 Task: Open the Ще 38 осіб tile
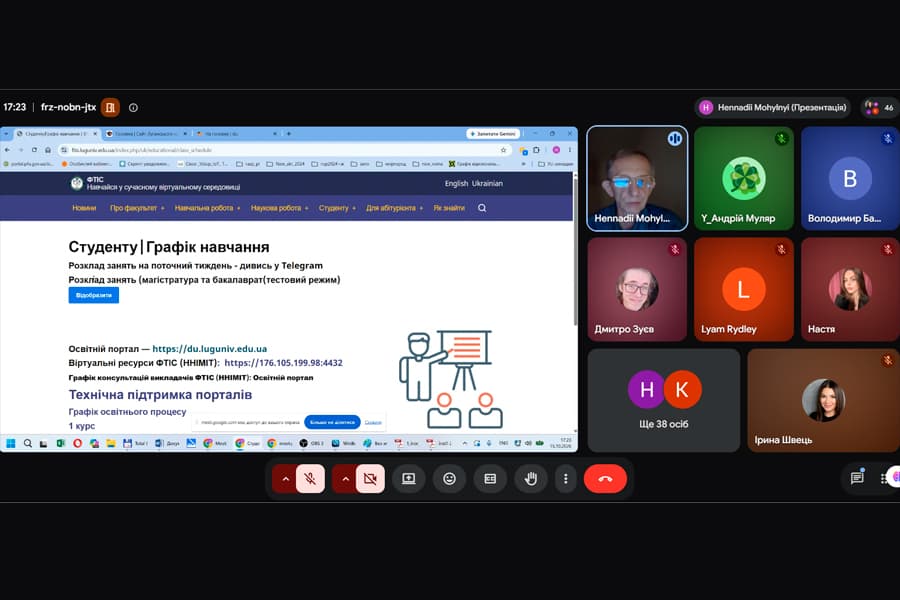tap(664, 400)
